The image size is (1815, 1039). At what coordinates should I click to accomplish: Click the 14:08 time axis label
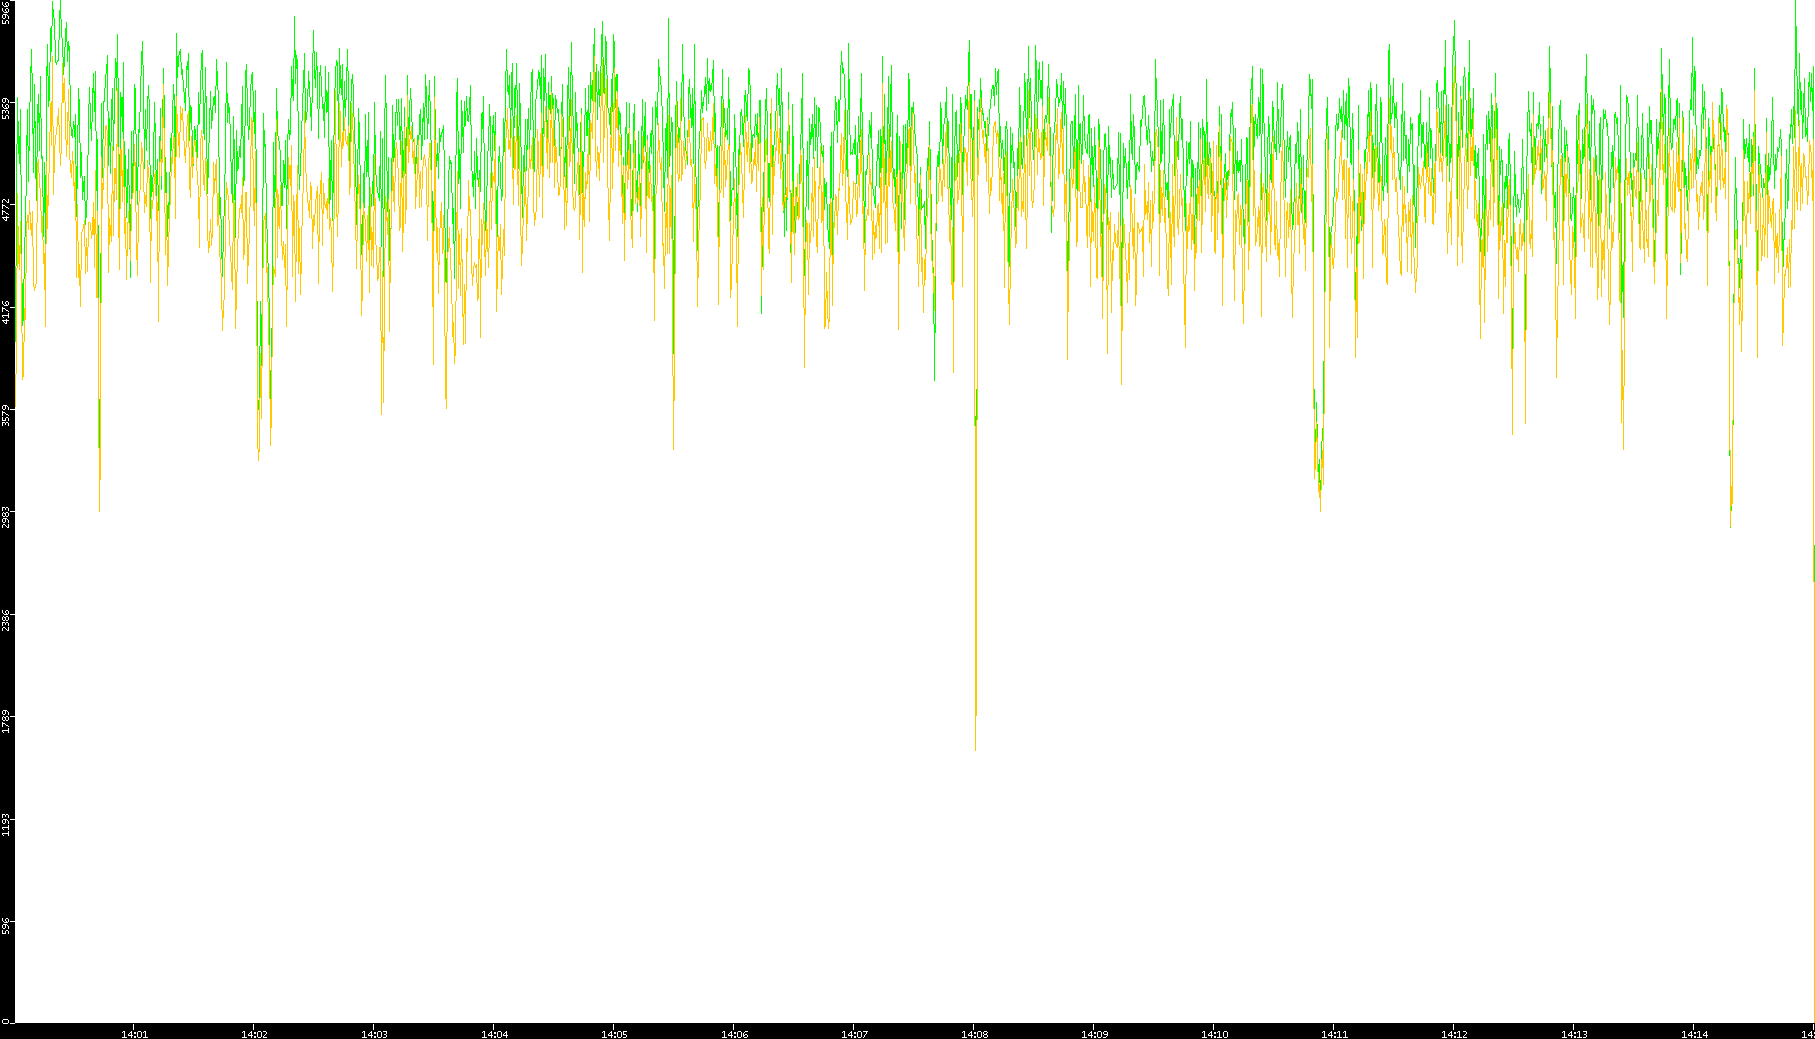pyautogui.click(x=974, y=1034)
